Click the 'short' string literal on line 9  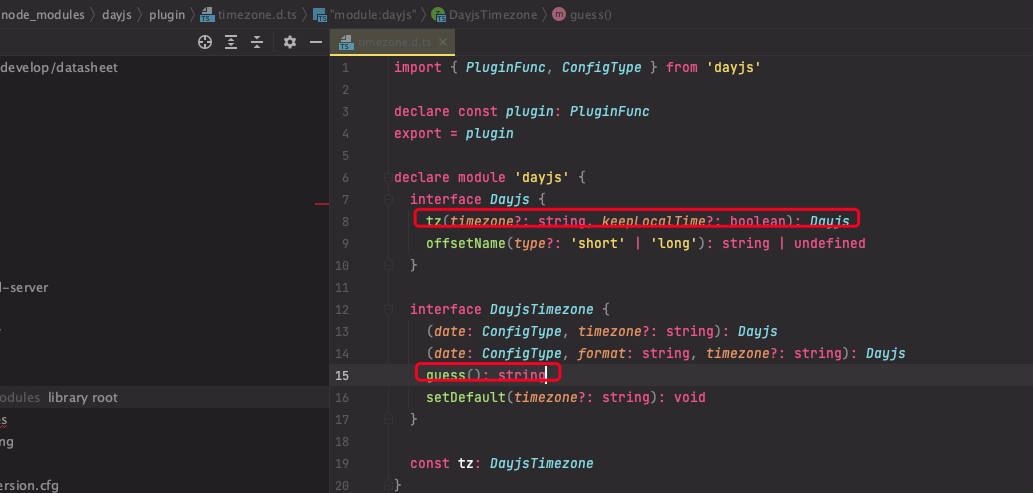point(598,244)
